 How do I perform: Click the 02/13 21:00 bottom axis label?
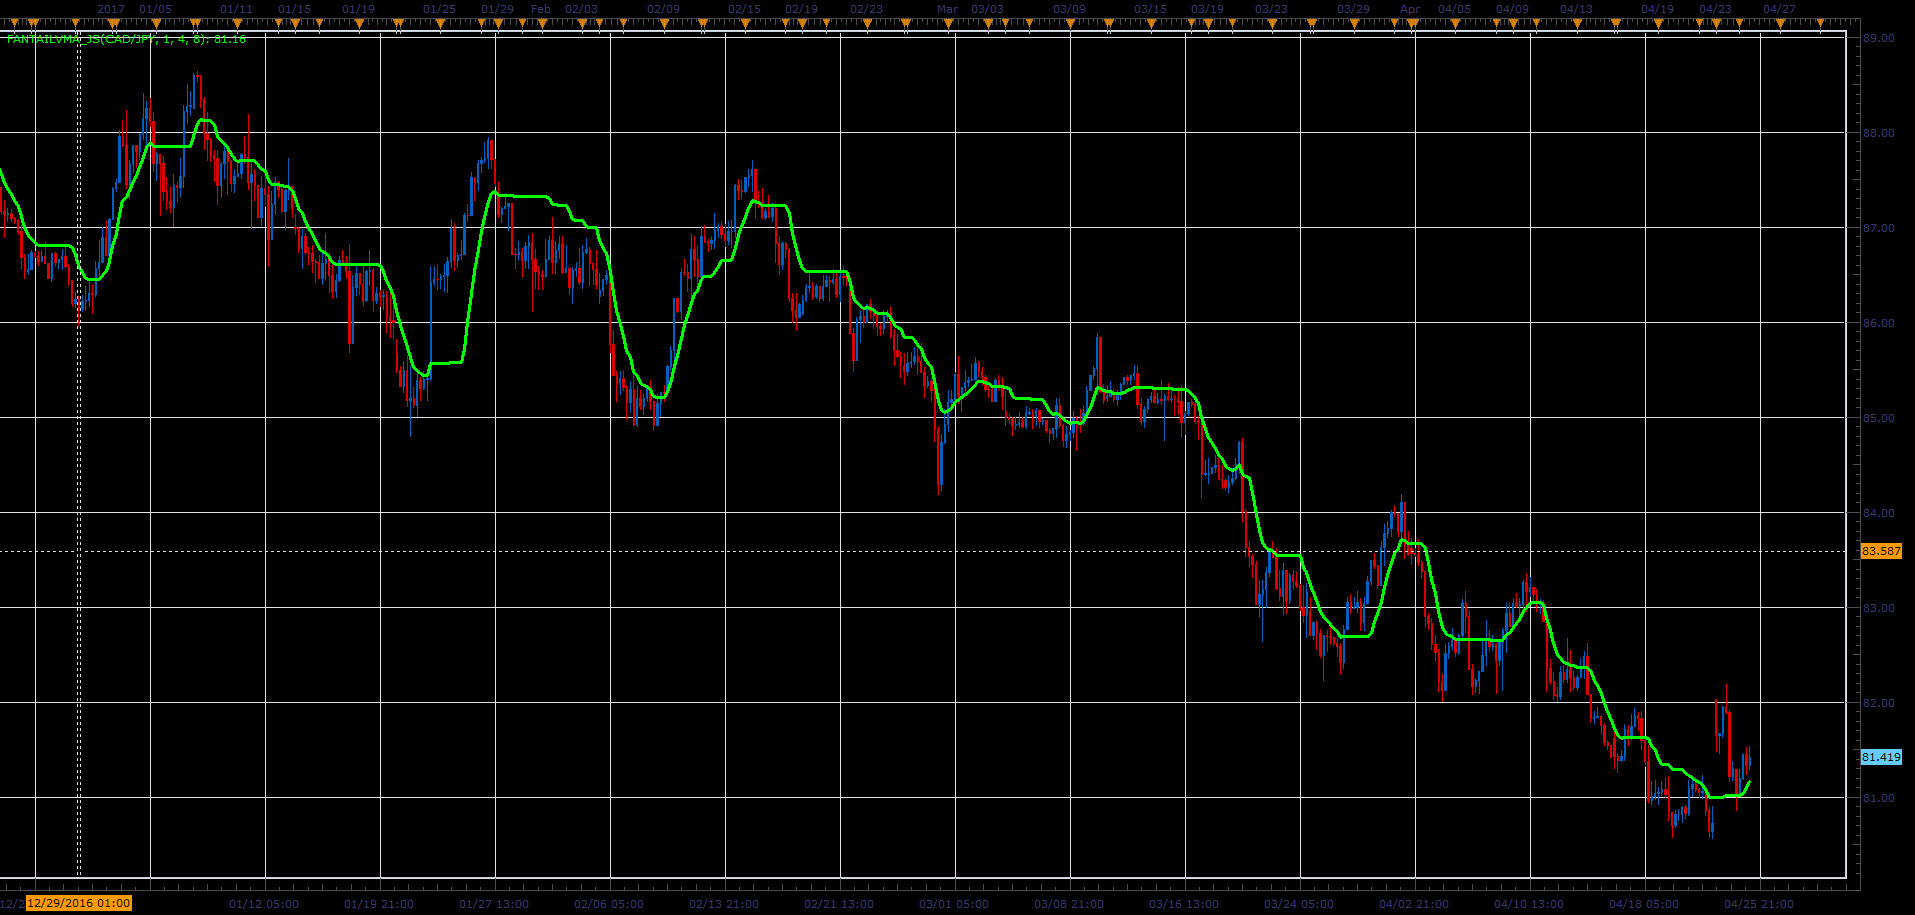point(724,904)
